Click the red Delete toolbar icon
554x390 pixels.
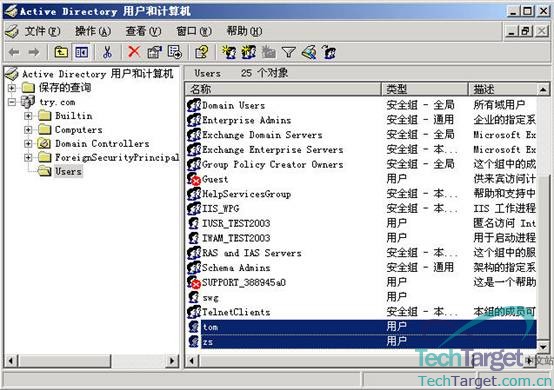click(x=134, y=52)
